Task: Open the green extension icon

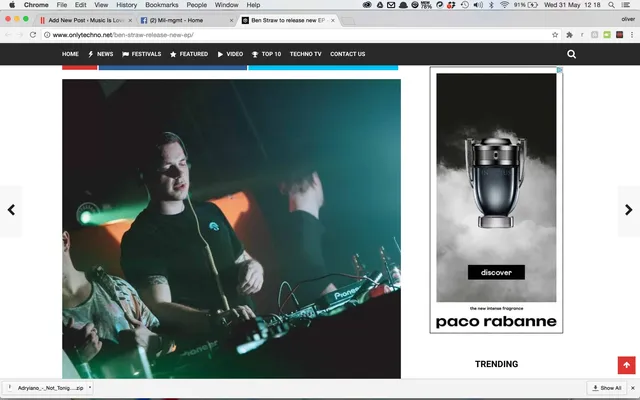Action: (x=607, y=35)
